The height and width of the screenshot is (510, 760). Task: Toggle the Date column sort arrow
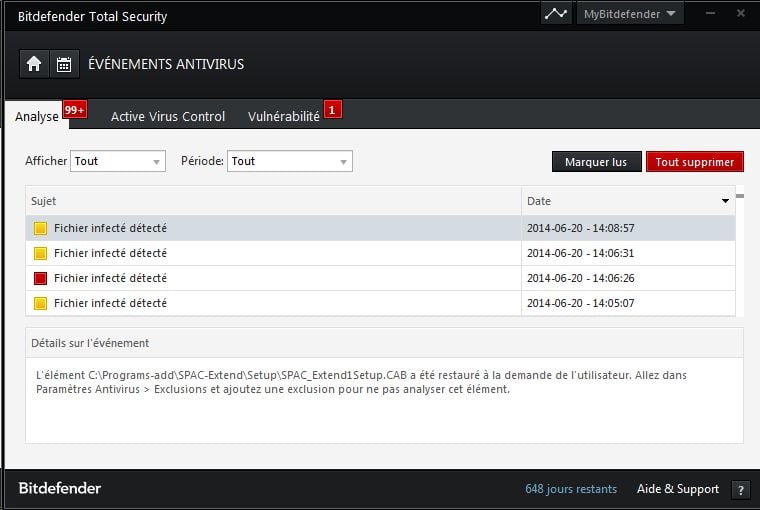[x=725, y=201]
